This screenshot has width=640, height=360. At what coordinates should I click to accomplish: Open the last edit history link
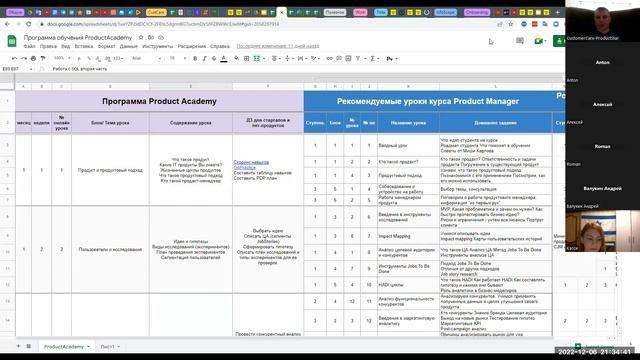278,46
